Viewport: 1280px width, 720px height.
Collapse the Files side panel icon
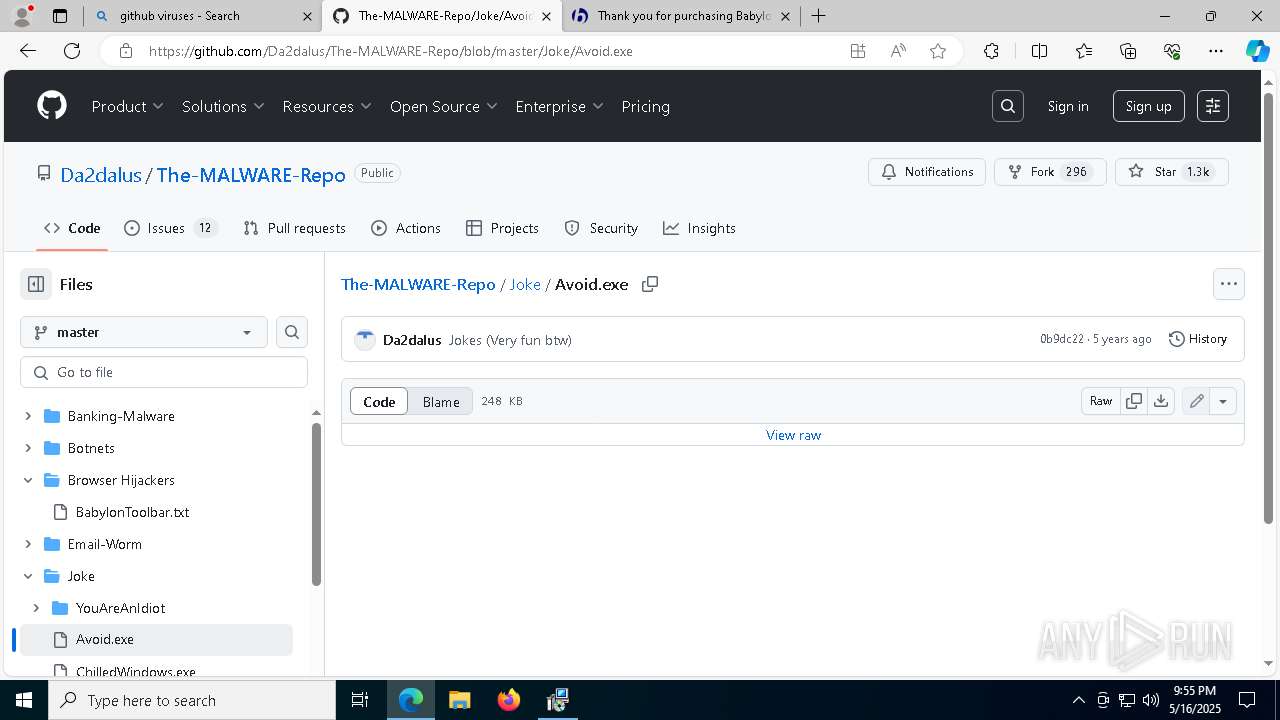pos(36,284)
